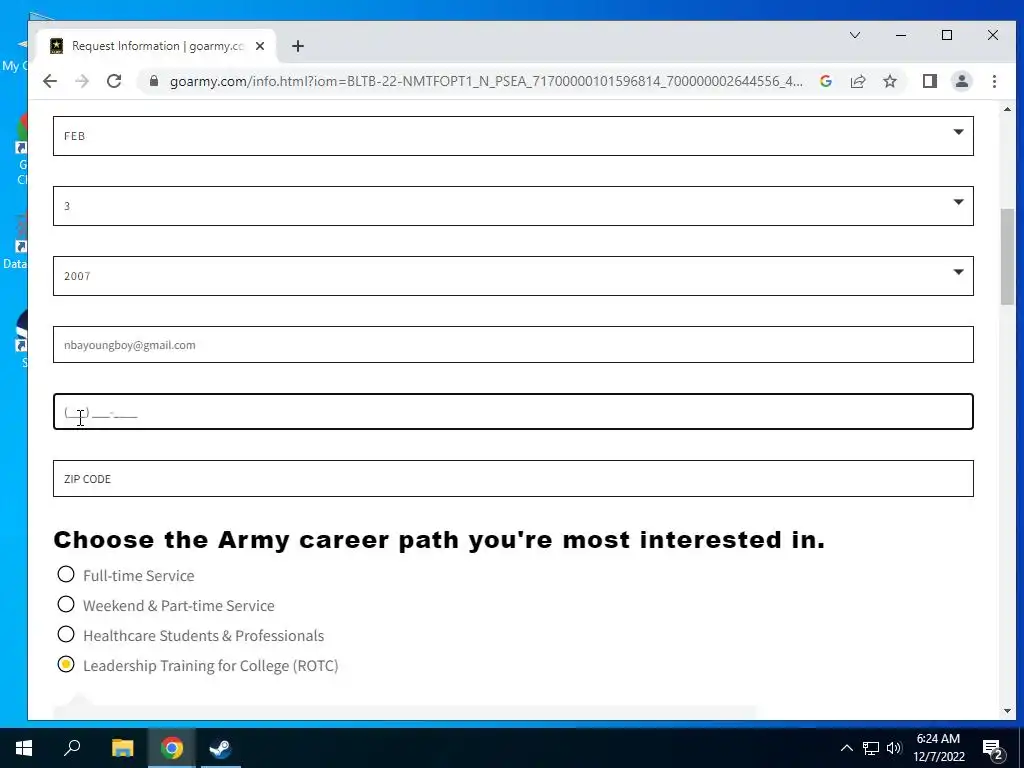Go back to the previous page
This screenshot has width=1024, height=768.
50,81
